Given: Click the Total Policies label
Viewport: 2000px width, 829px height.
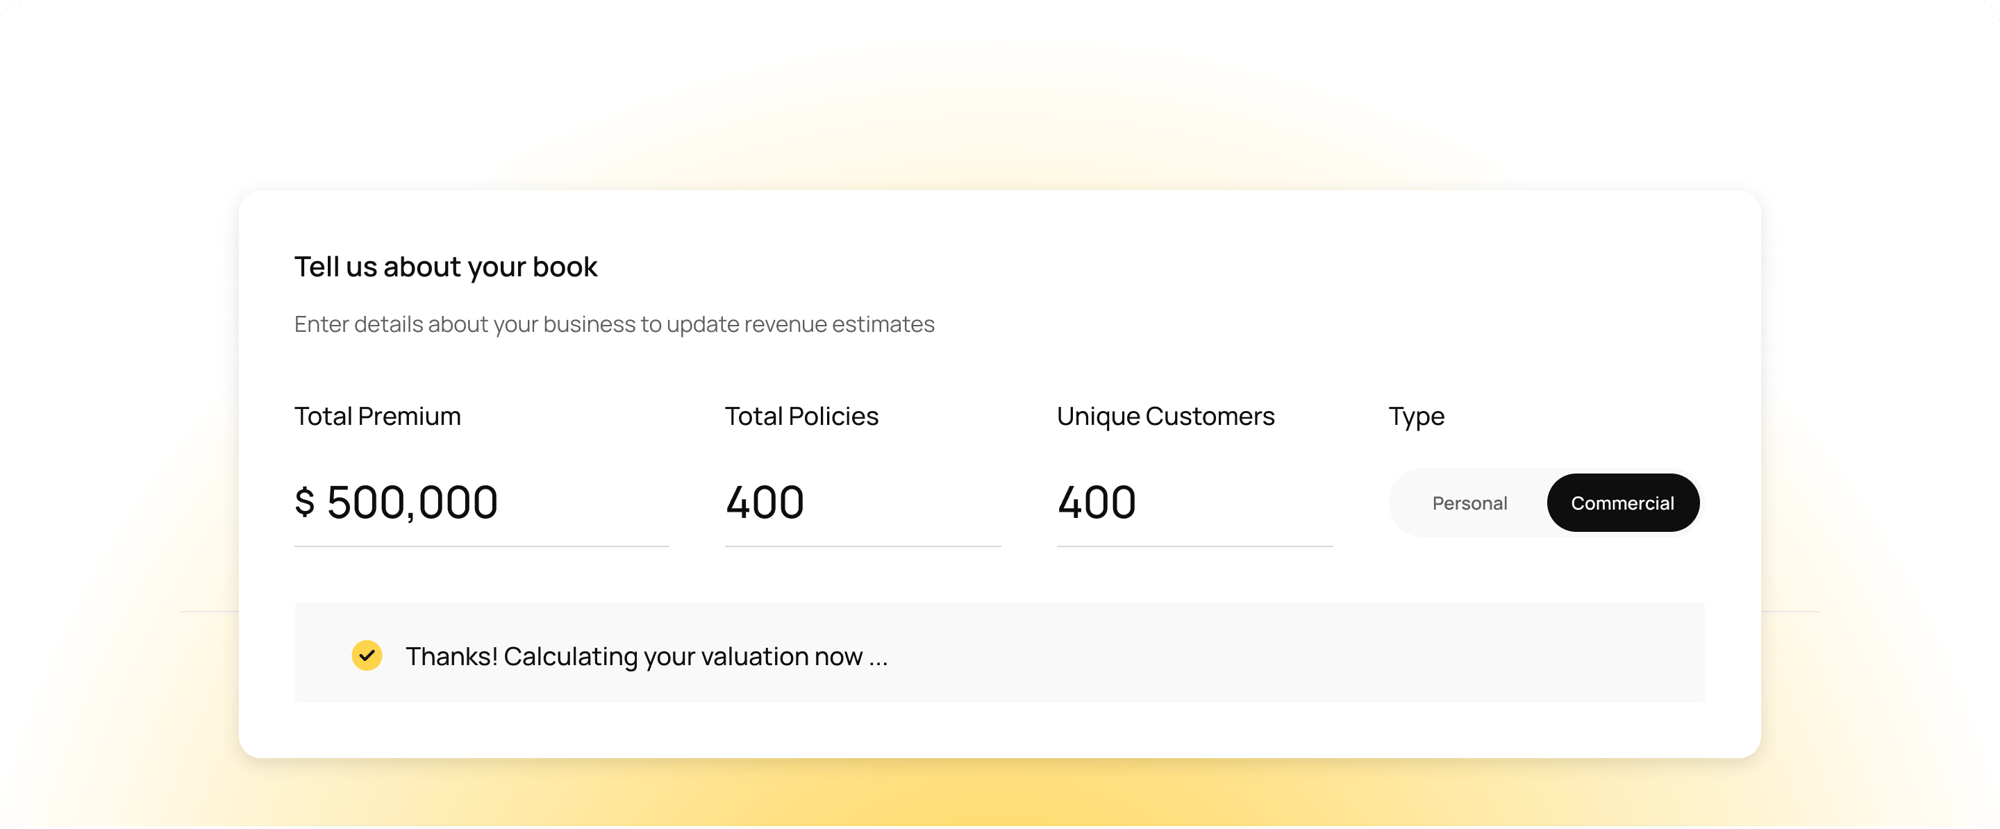Looking at the screenshot, I should pyautogui.click(x=801, y=416).
